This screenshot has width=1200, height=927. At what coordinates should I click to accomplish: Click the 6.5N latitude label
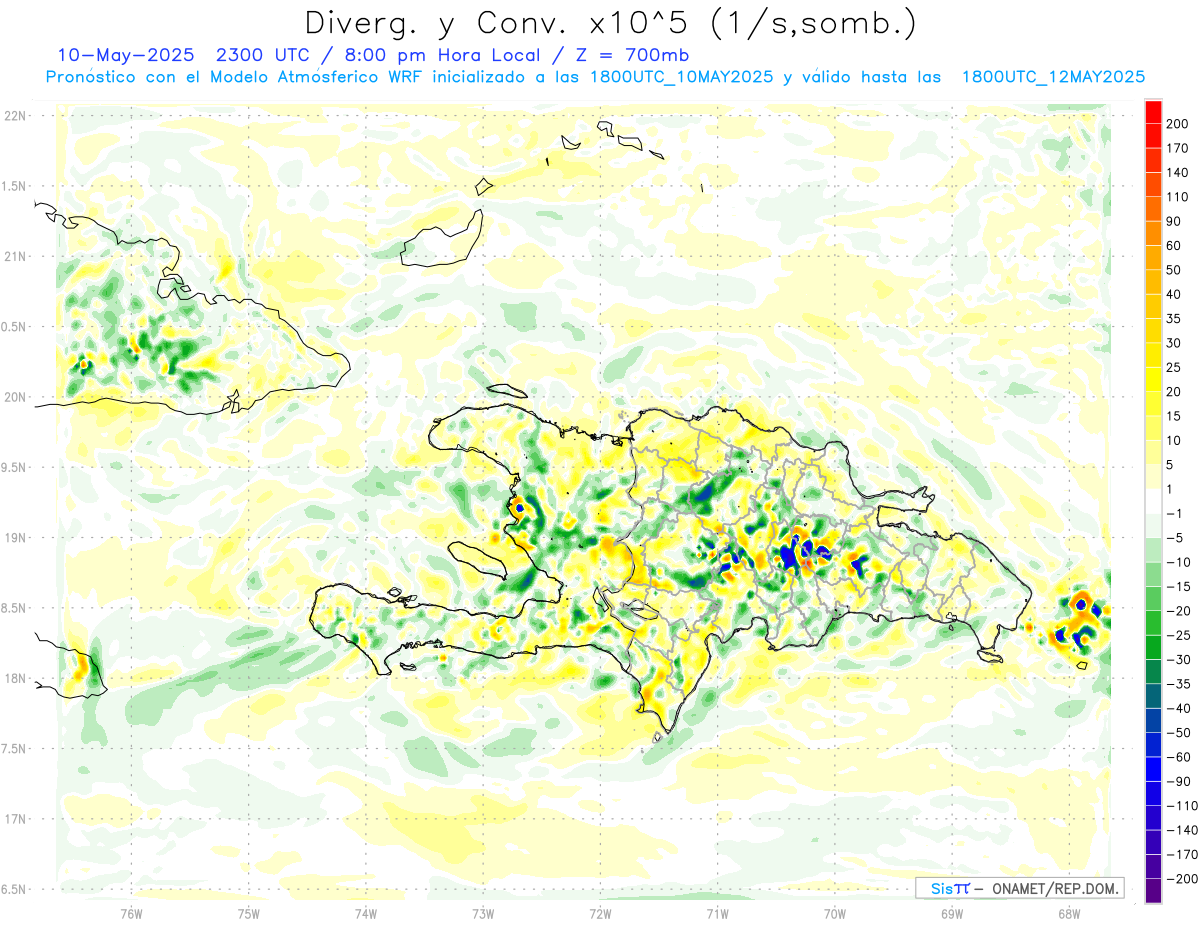click(x=13, y=889)
